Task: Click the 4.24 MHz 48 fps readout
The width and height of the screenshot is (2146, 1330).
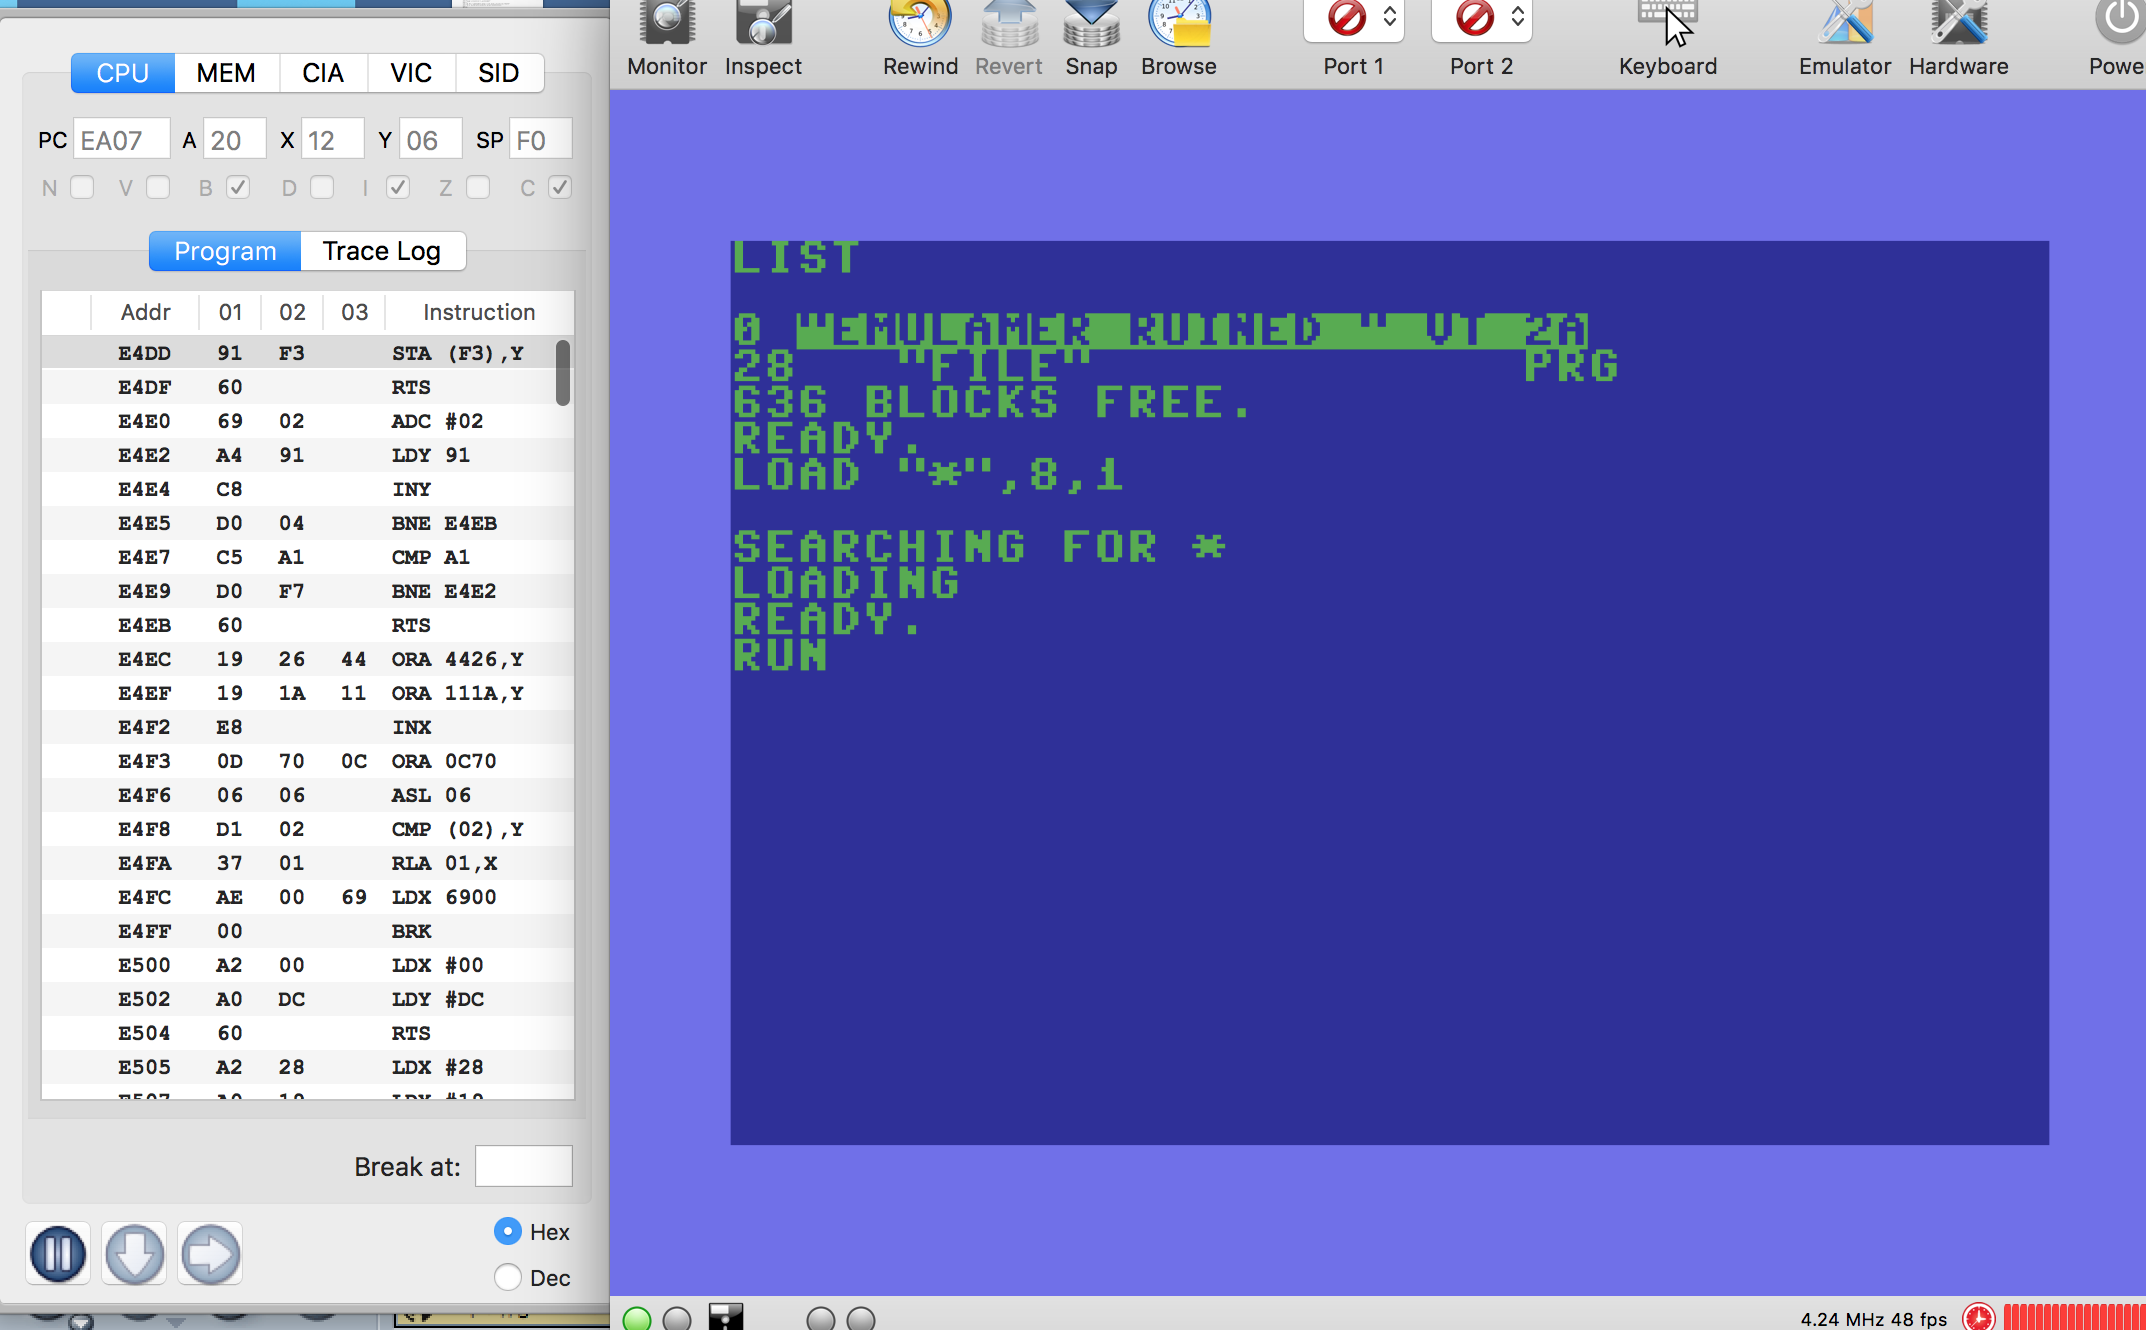Action: point(1873,1319)
